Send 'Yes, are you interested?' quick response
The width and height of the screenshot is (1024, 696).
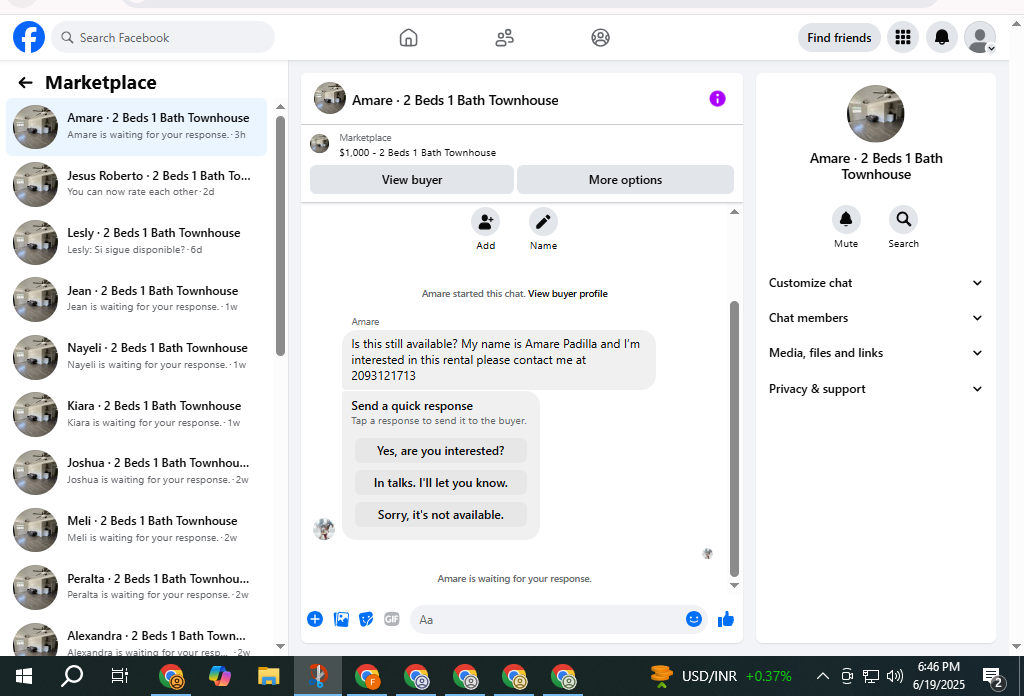pos(441,451)
